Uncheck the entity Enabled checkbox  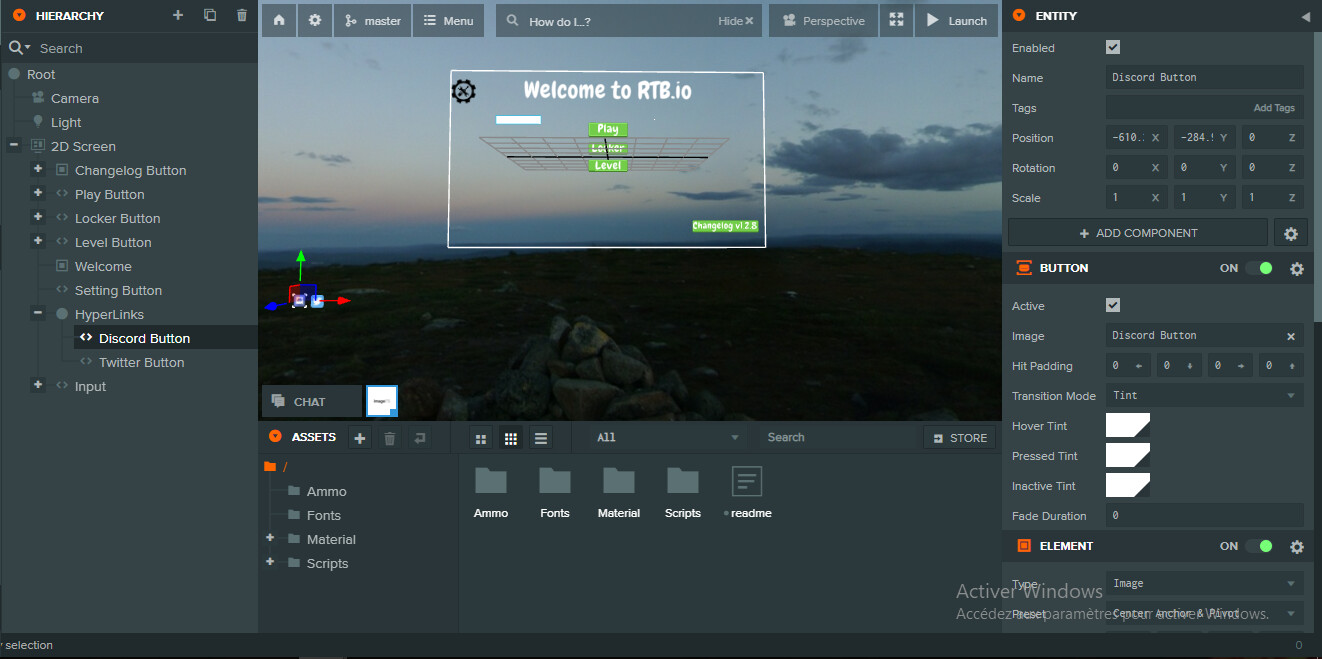pyautogui.click(x=1113, y=47)
